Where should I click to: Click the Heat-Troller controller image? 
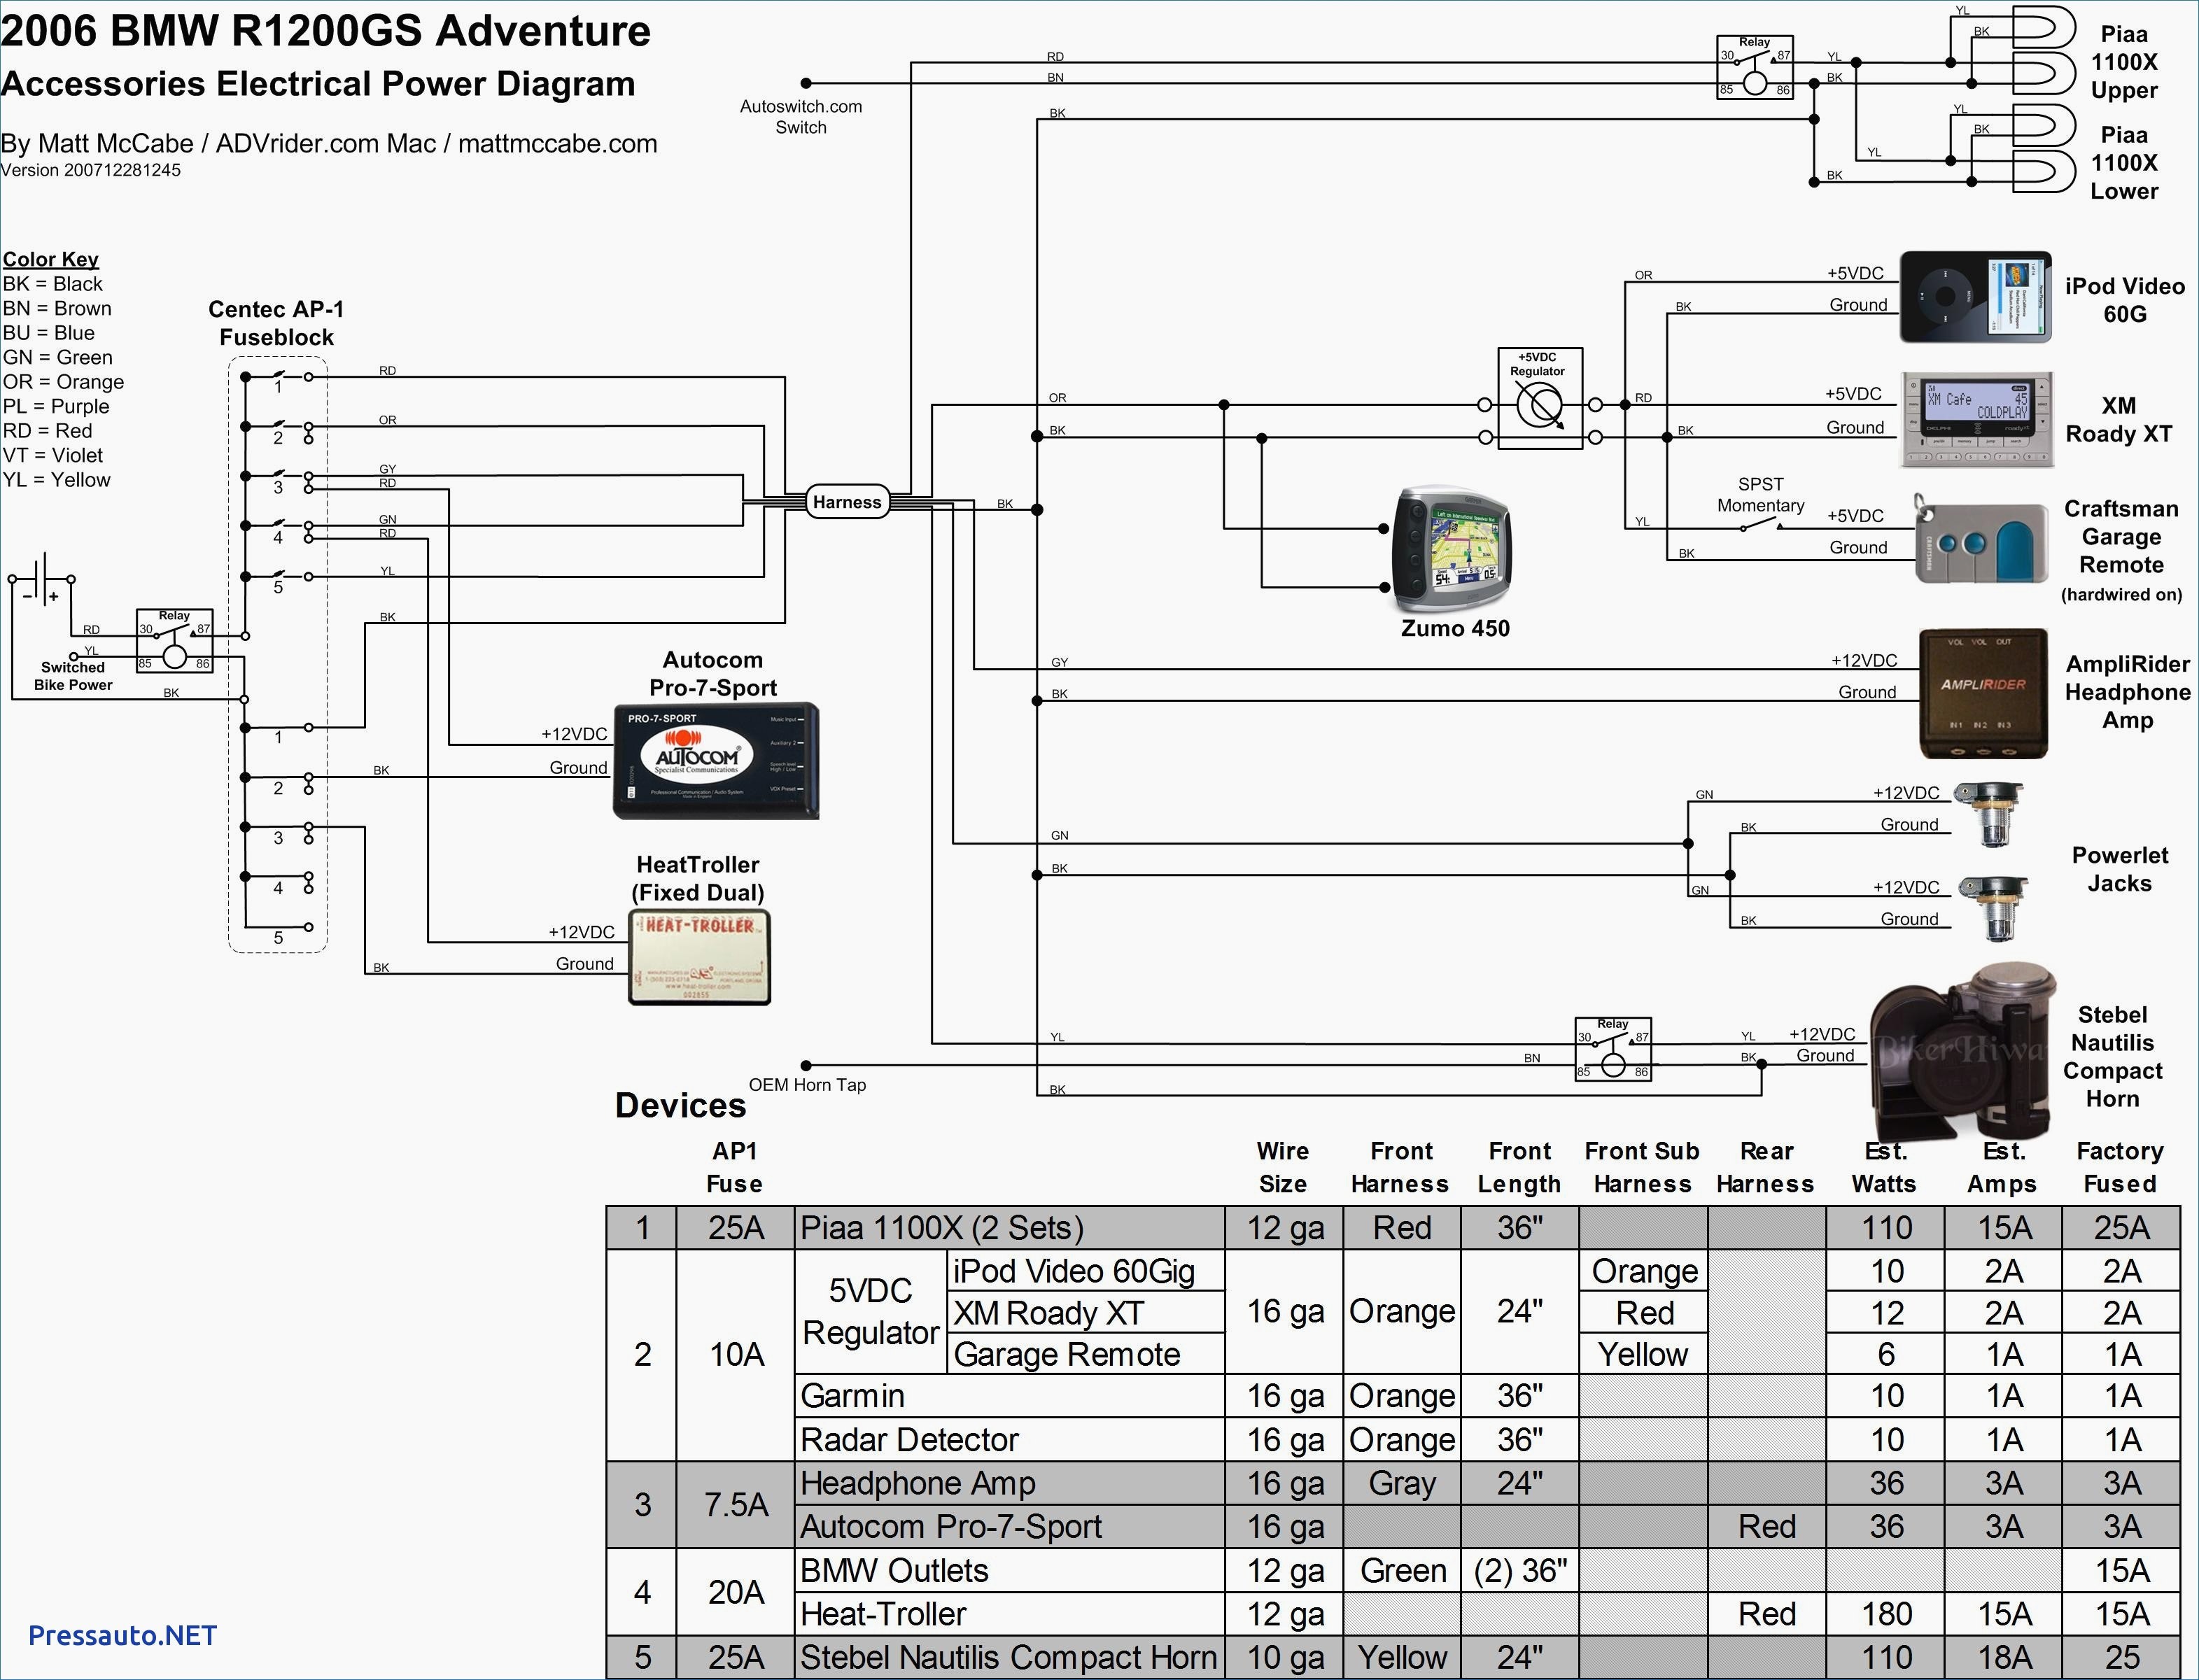pos(699,956)
